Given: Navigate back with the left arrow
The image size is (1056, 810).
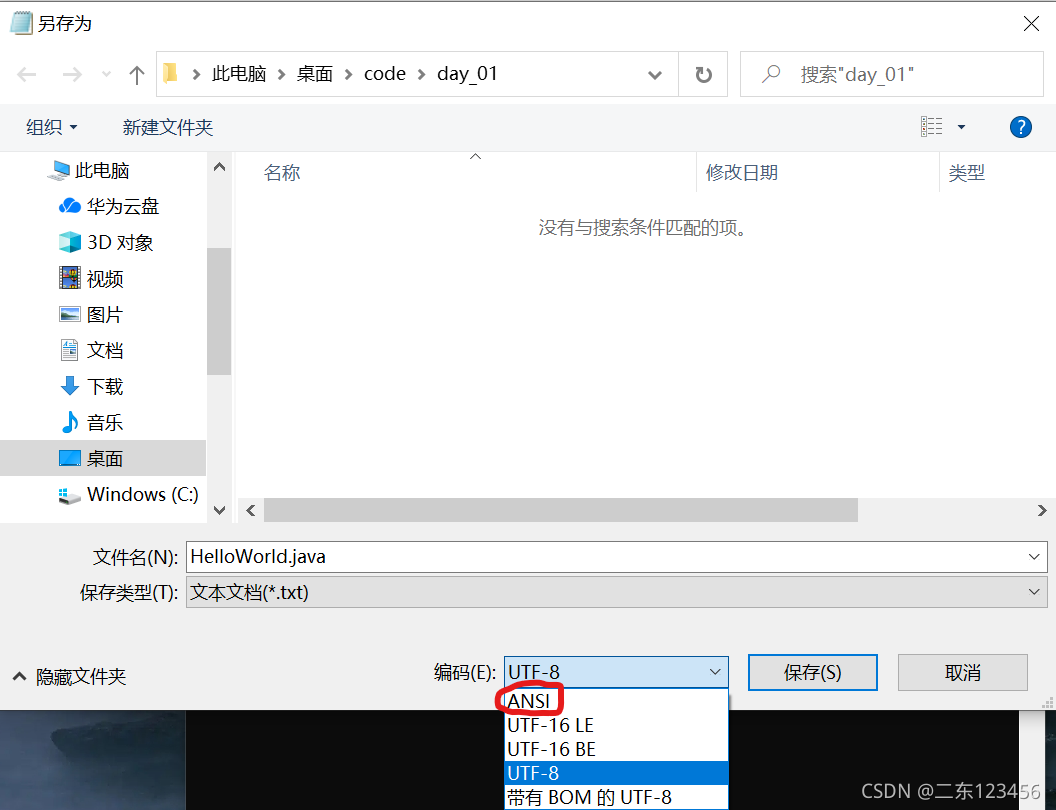Looking at the screenshot, I should click(26, 73).
